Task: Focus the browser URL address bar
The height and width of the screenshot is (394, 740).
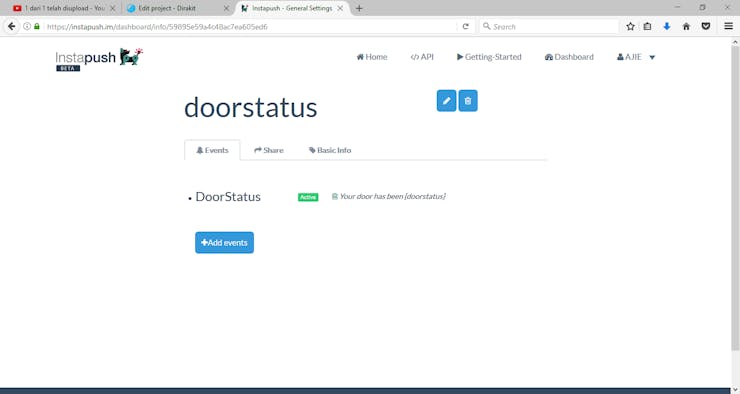Action: (x=250, y=26)
